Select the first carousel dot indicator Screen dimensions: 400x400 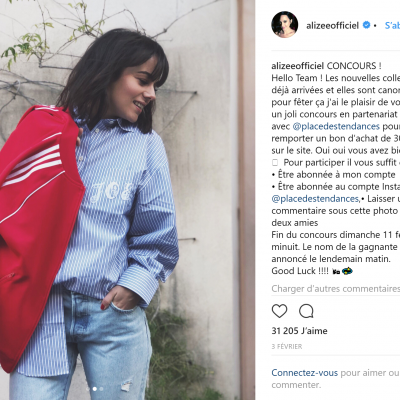(x=88, y=389)
